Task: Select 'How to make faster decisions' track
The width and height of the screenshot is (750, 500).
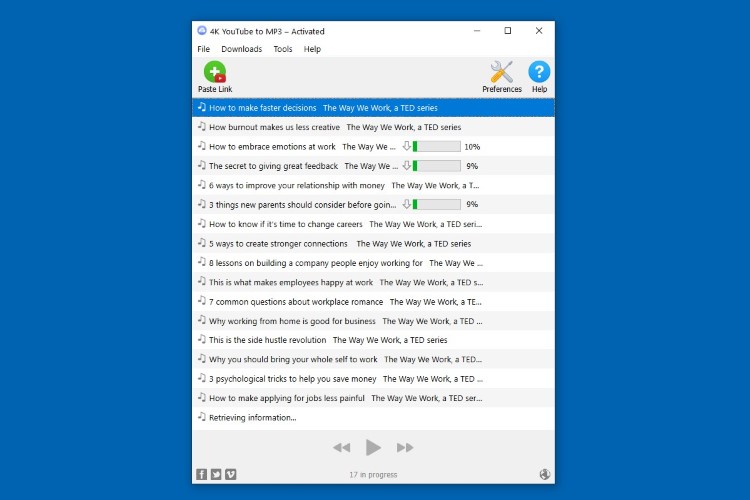Action: (263, 108)
